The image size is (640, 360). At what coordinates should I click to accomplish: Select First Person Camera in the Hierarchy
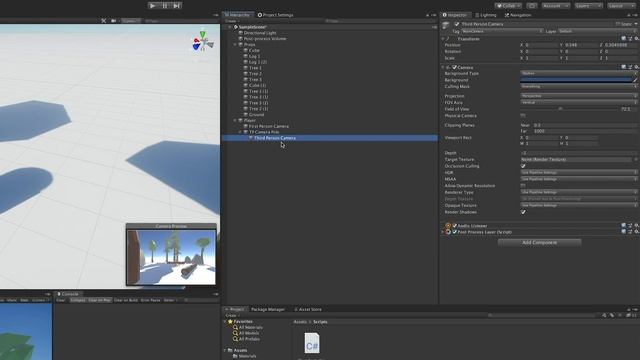coord(269,126)
